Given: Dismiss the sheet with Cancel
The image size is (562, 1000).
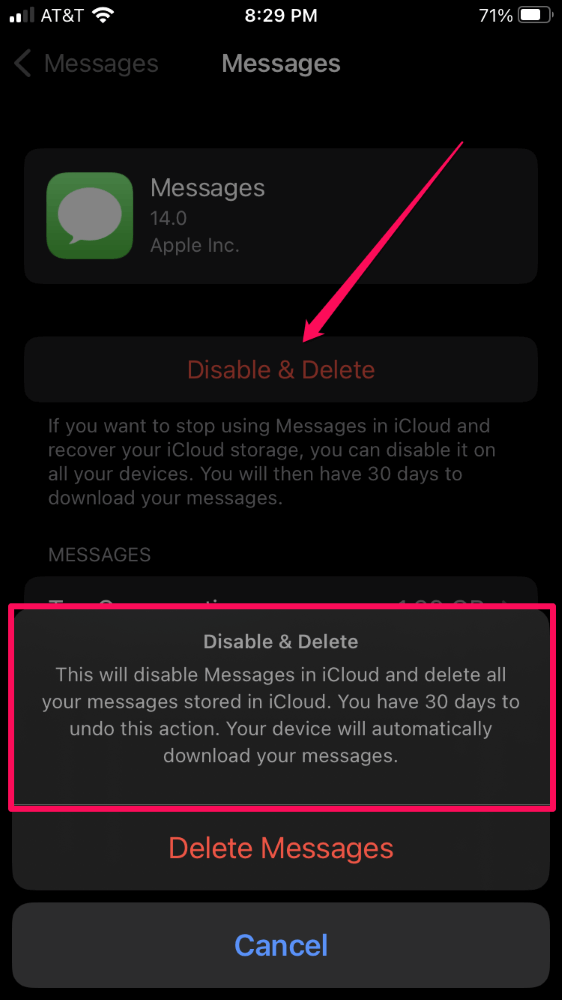Looking at the screenshot, I should tap(281, 945).
